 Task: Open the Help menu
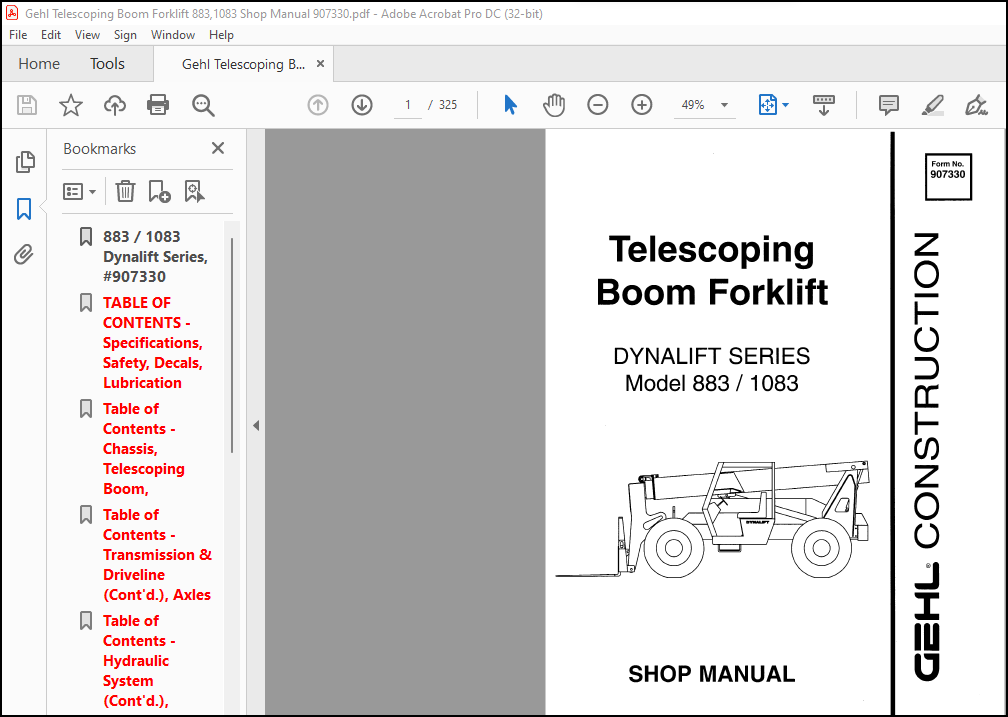(x=221, y=35)
